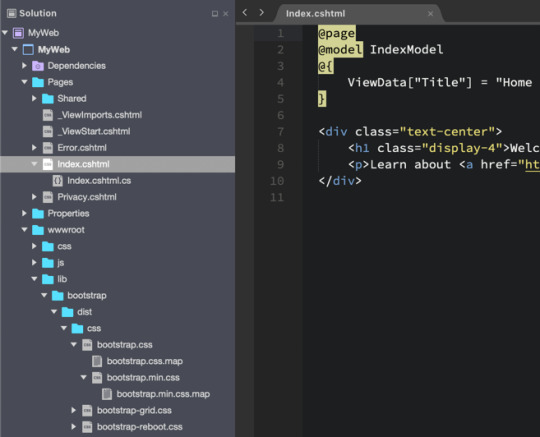This screenshot has height=437, width=540.
Task: Select the Index.cshtml editor tab
Action: pyautogui.click(x=315, y=14)
